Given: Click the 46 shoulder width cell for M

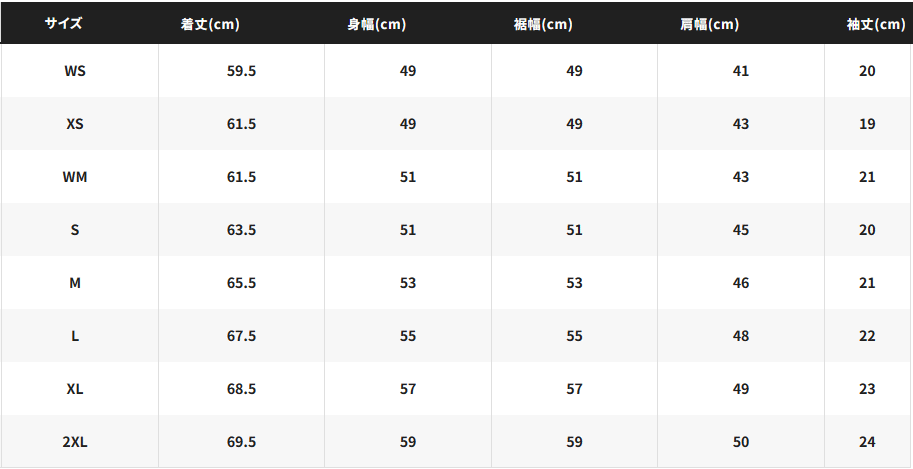Looking at the screenshot, I should point(741,283).
